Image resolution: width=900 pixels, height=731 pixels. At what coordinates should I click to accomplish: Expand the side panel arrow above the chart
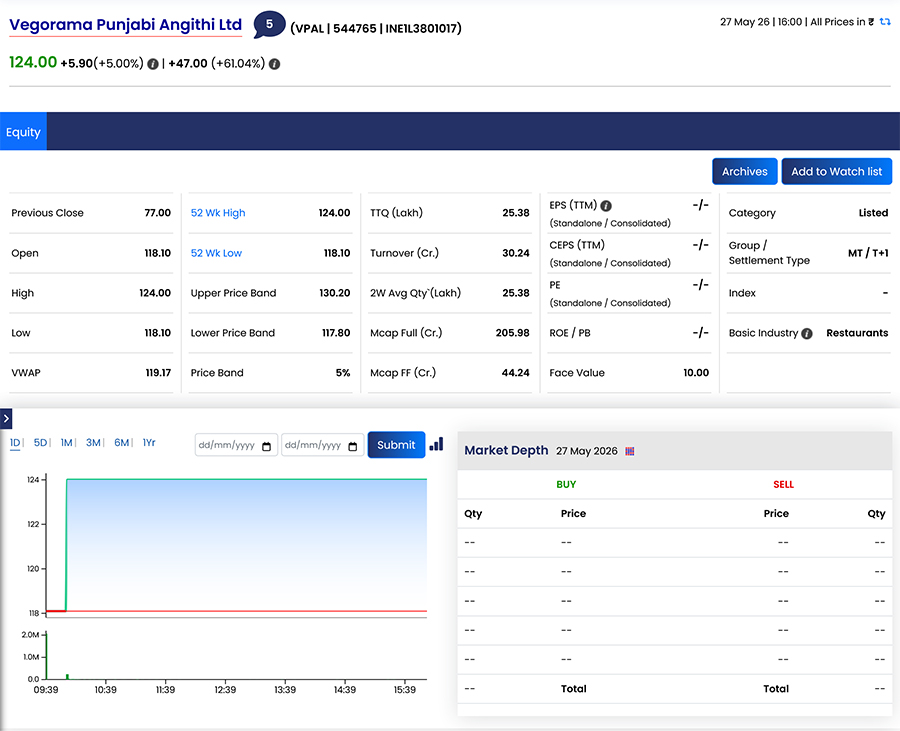(6, 418)
